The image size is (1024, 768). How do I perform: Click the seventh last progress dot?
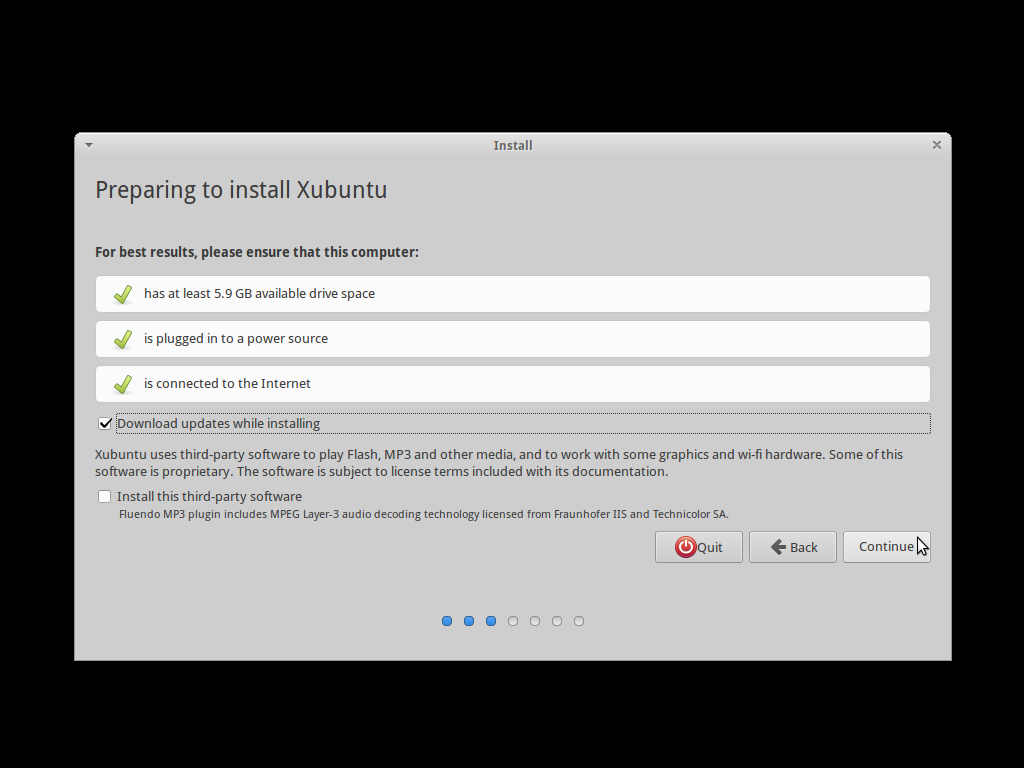click(x=579, y=621)
